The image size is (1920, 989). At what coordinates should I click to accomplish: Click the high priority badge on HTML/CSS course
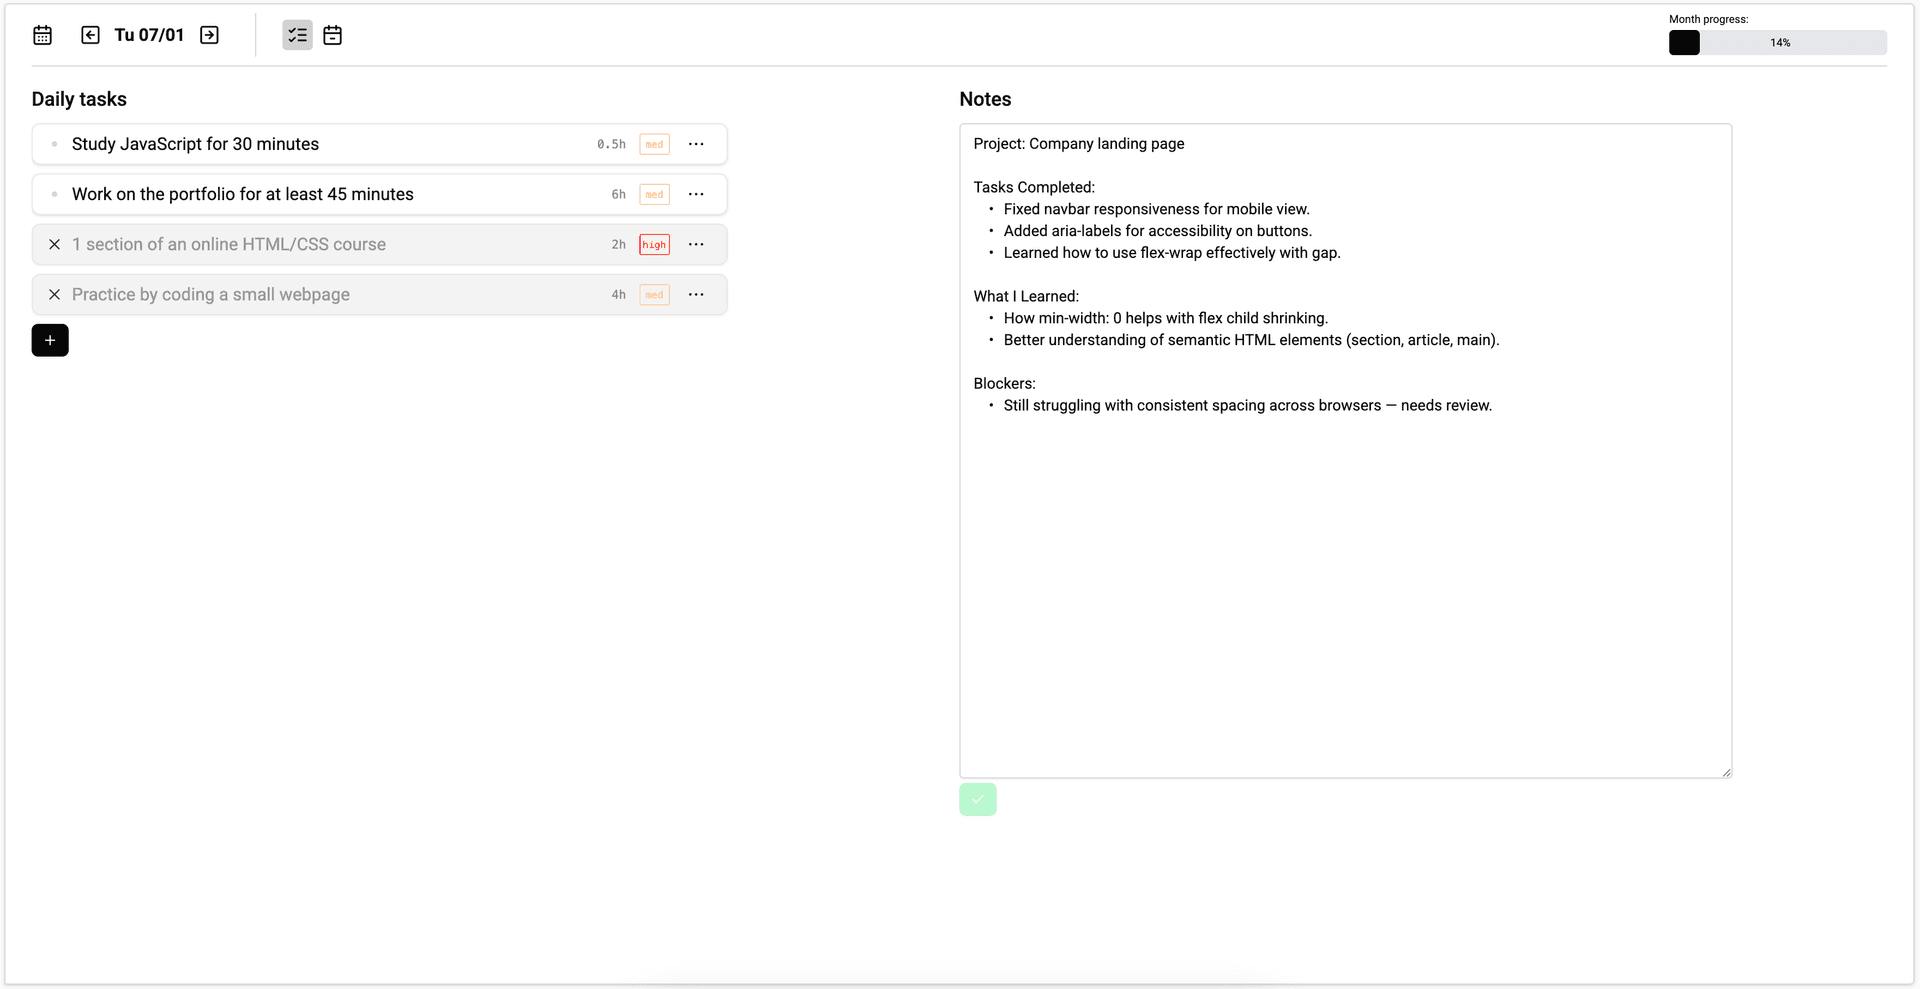(654, 244)
